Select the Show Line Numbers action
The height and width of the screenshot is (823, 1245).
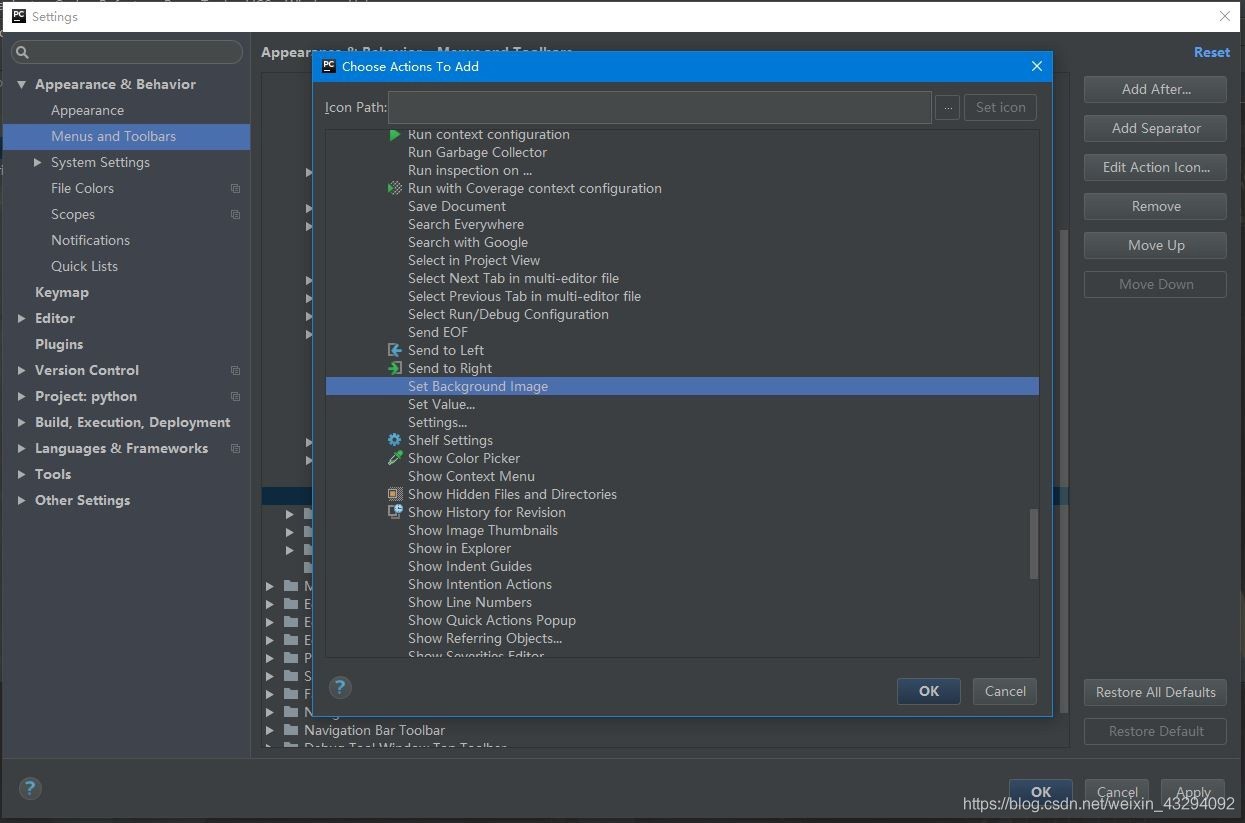(469, 602)
